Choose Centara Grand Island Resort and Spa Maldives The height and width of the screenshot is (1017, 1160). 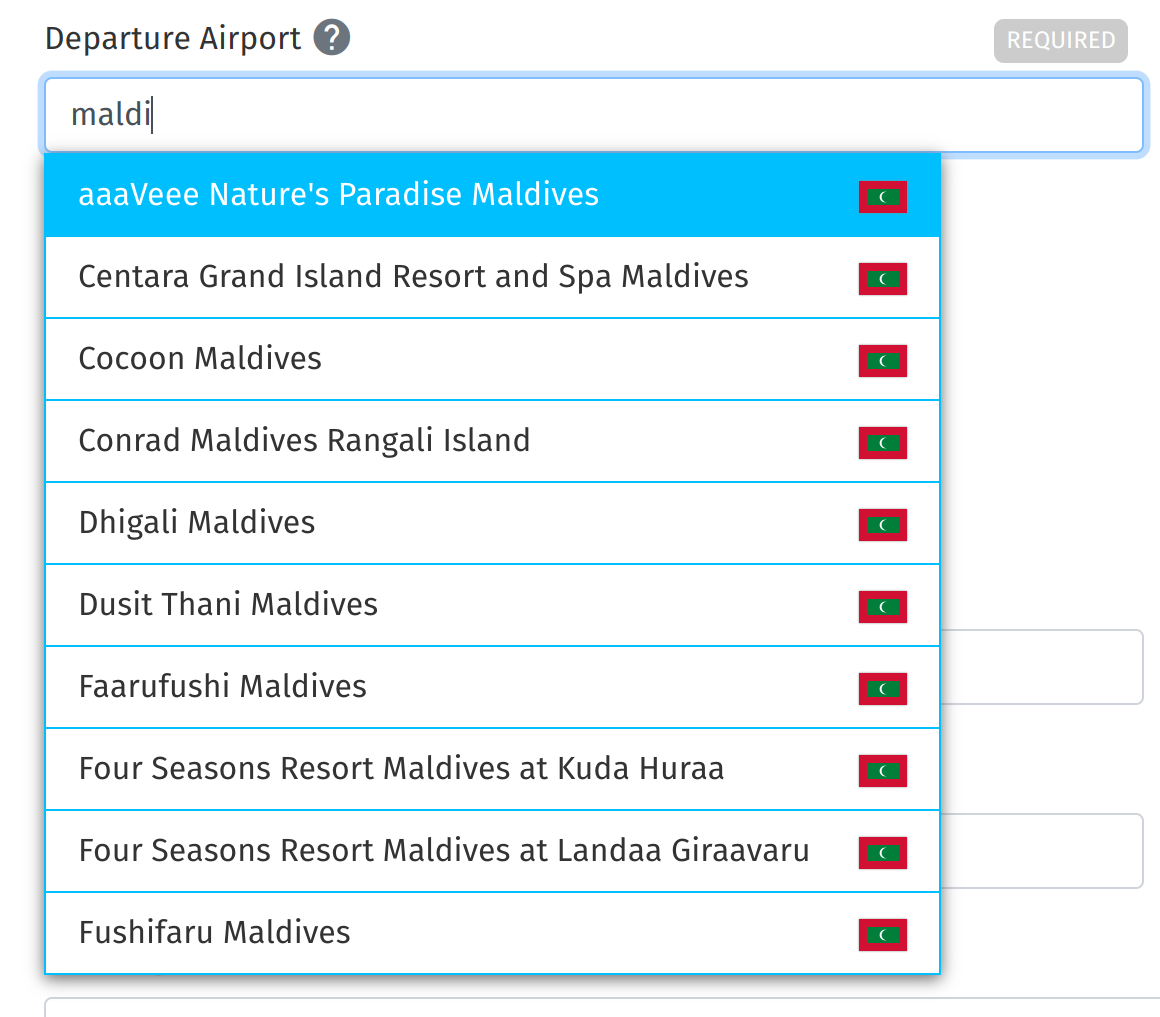tap(493, 277)
